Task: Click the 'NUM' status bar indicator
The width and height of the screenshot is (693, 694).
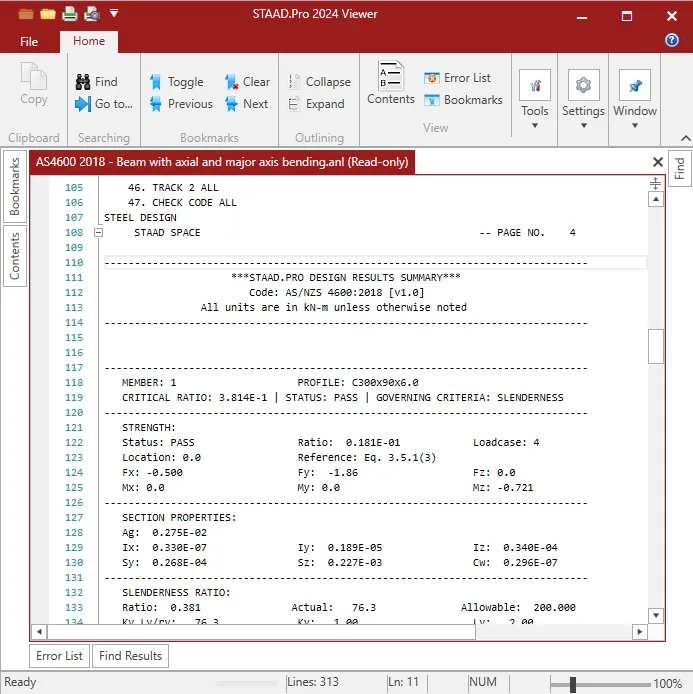Action: pos(483,682)
